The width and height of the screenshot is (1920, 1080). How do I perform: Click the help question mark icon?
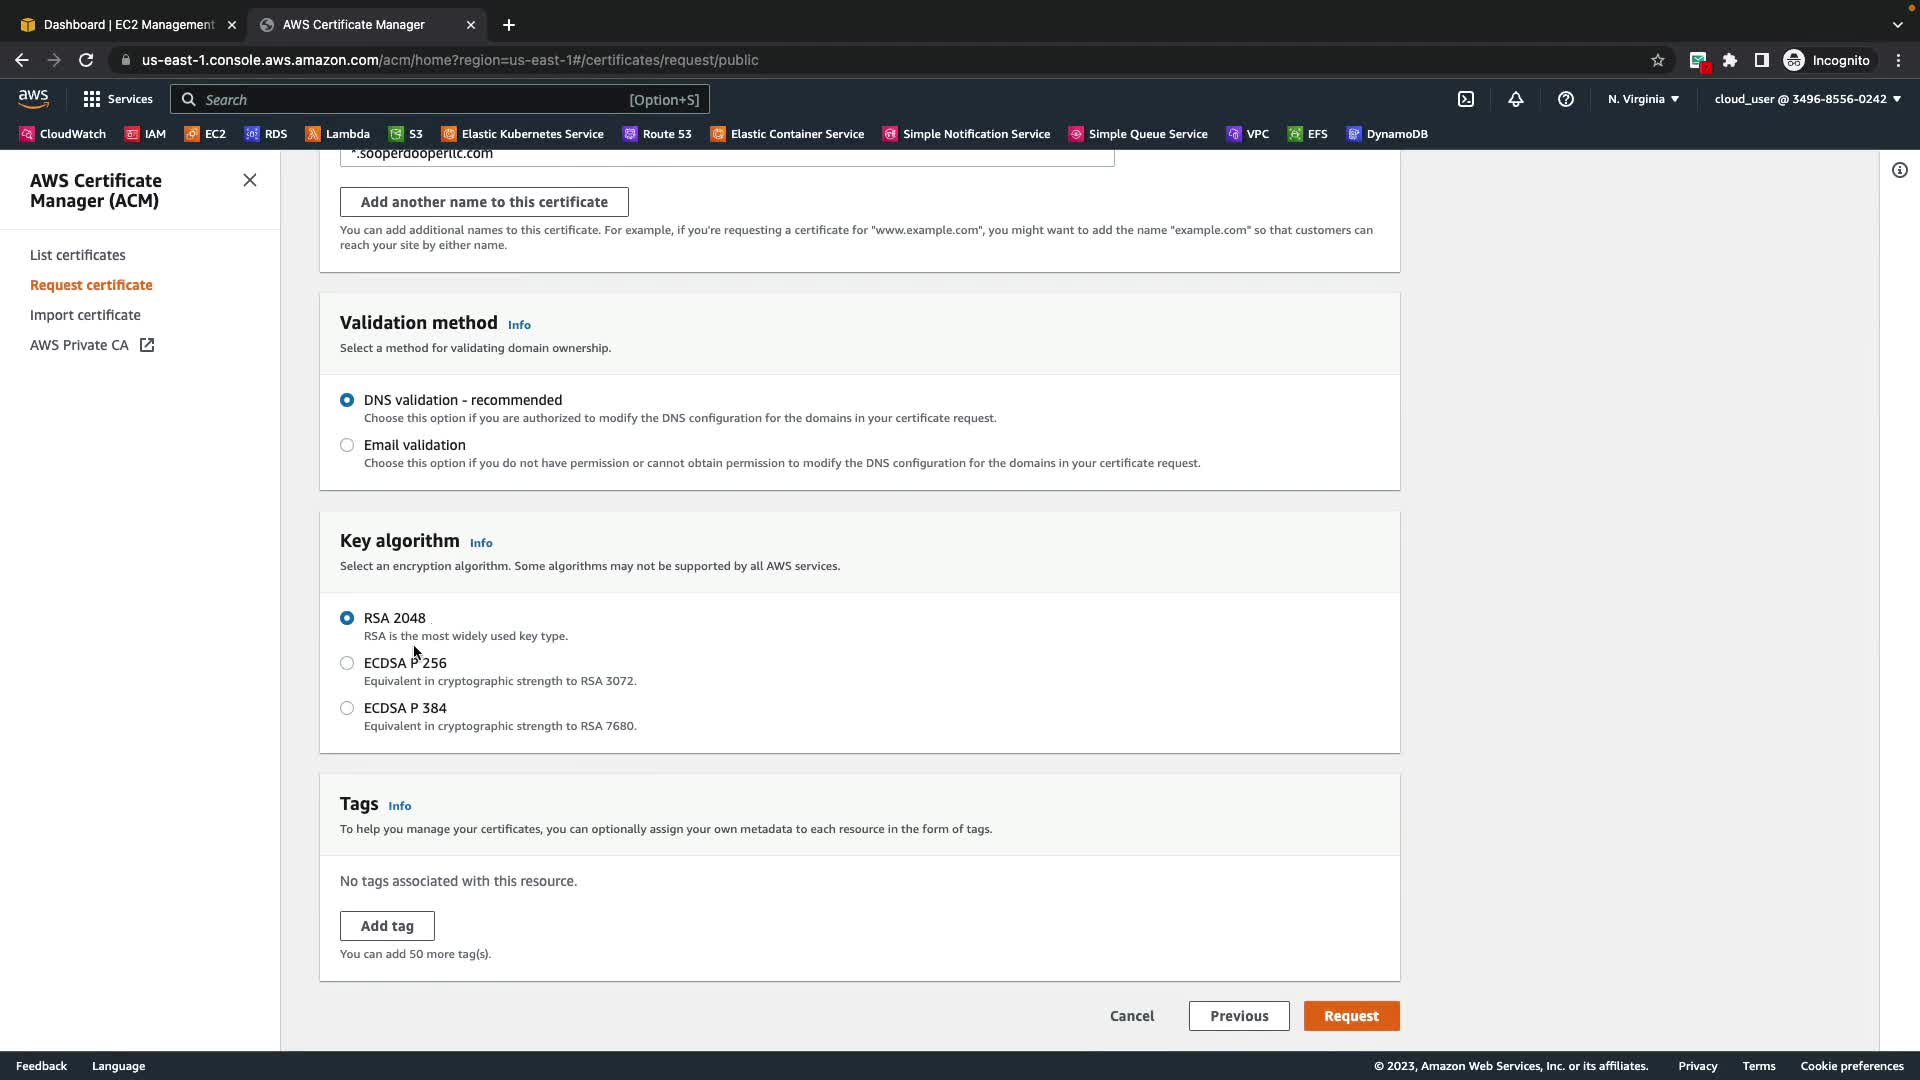tap(1566, 99)
